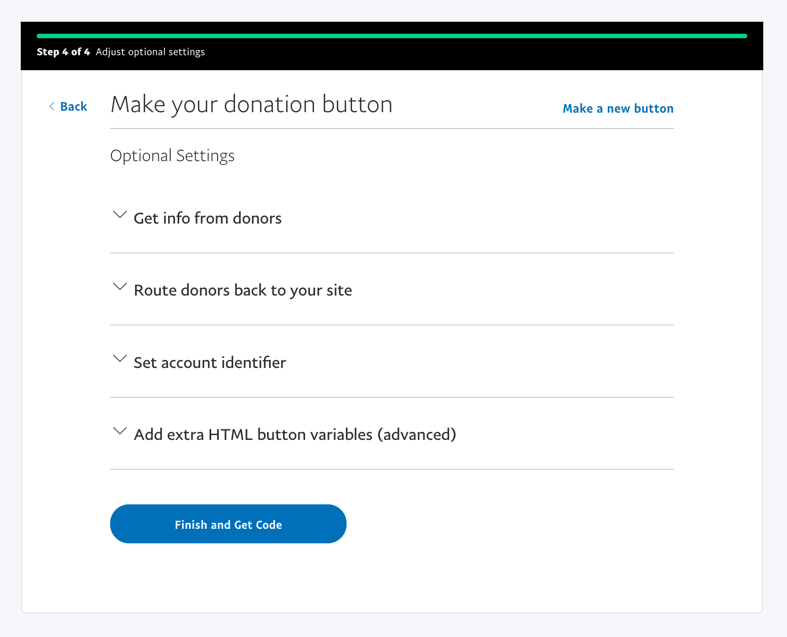Click the chevron beside Add extra HTML variables
Image resolution: width=787 pixels, height=637 pixels.
(120, 431)
